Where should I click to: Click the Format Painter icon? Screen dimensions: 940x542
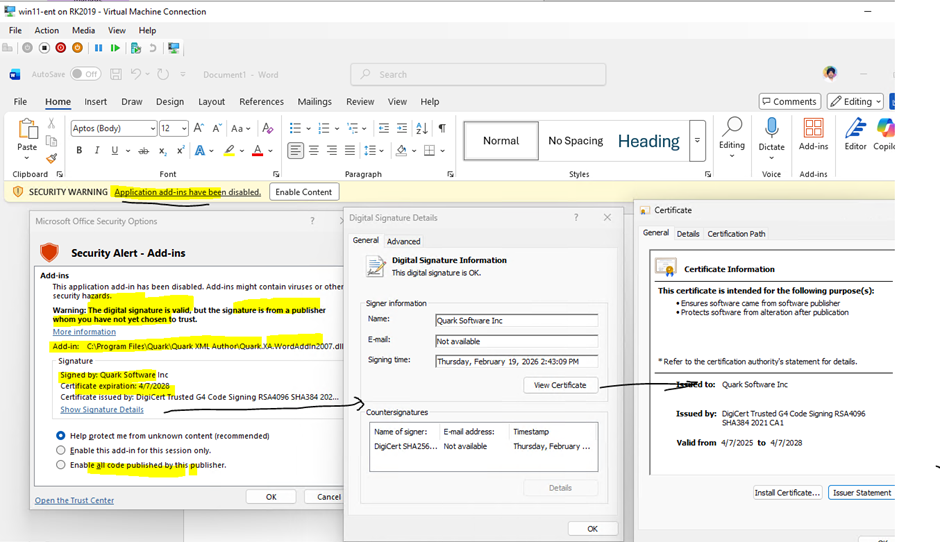click(52, 158)
